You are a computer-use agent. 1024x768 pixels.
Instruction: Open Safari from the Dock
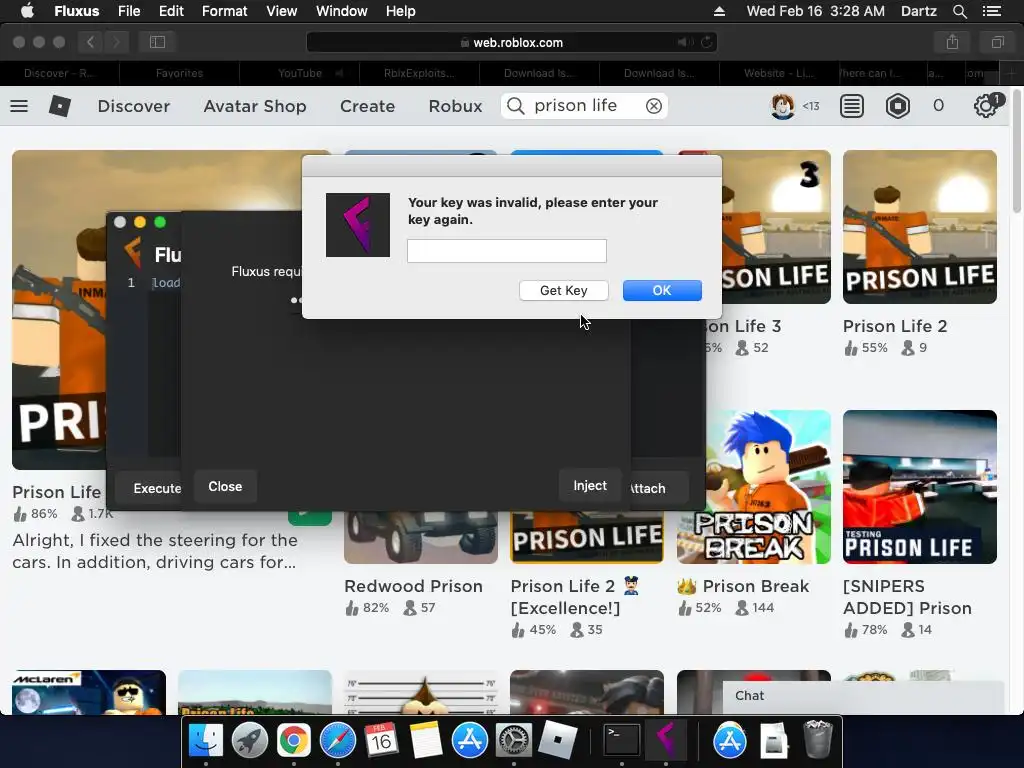click(x=338, y=740)
